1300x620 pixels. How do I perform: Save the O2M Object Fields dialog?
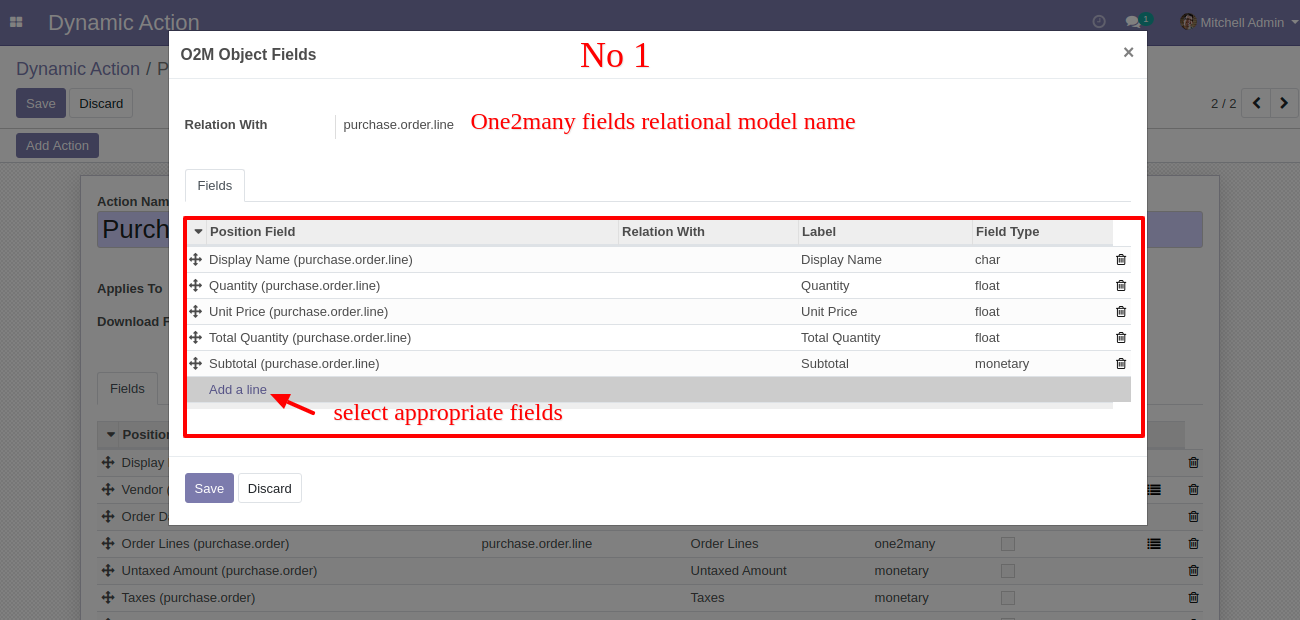click(x=209, y=488)
